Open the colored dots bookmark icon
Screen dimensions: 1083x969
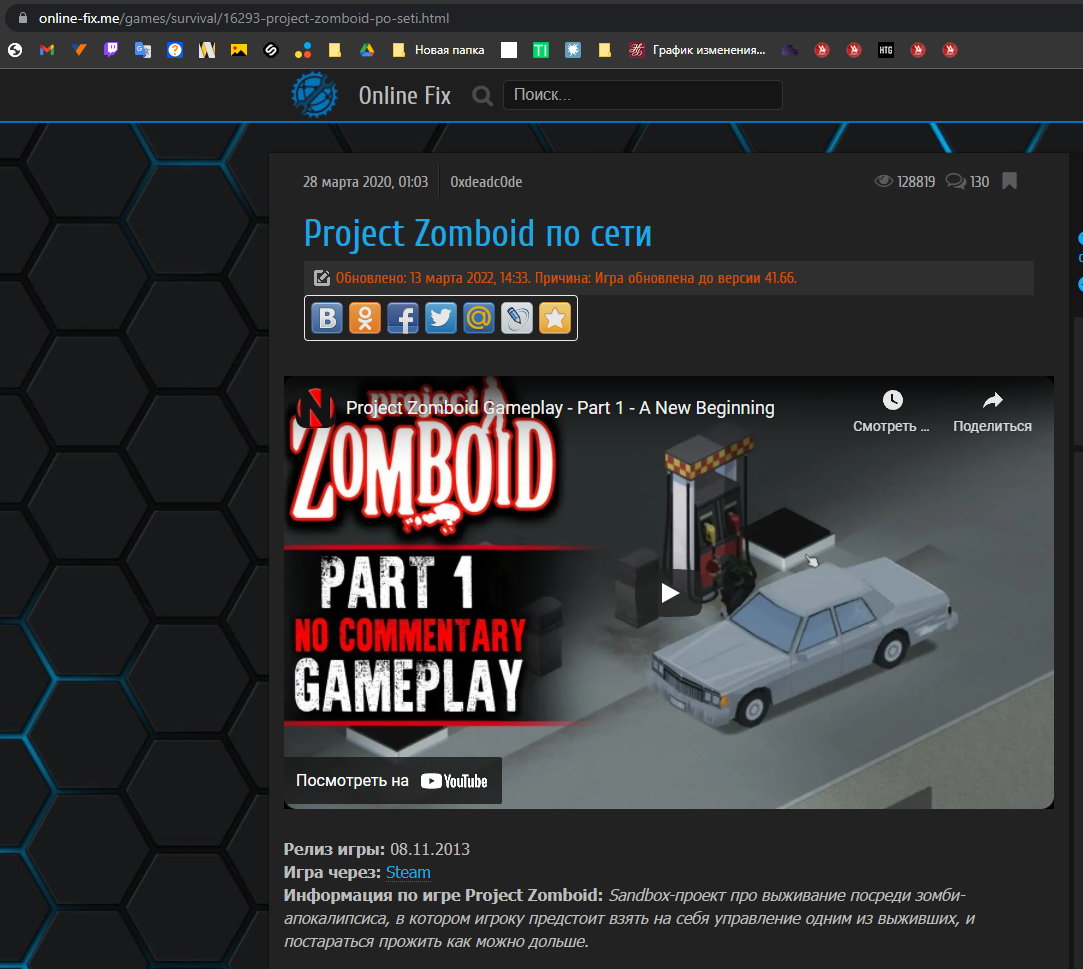pos(303,50)
